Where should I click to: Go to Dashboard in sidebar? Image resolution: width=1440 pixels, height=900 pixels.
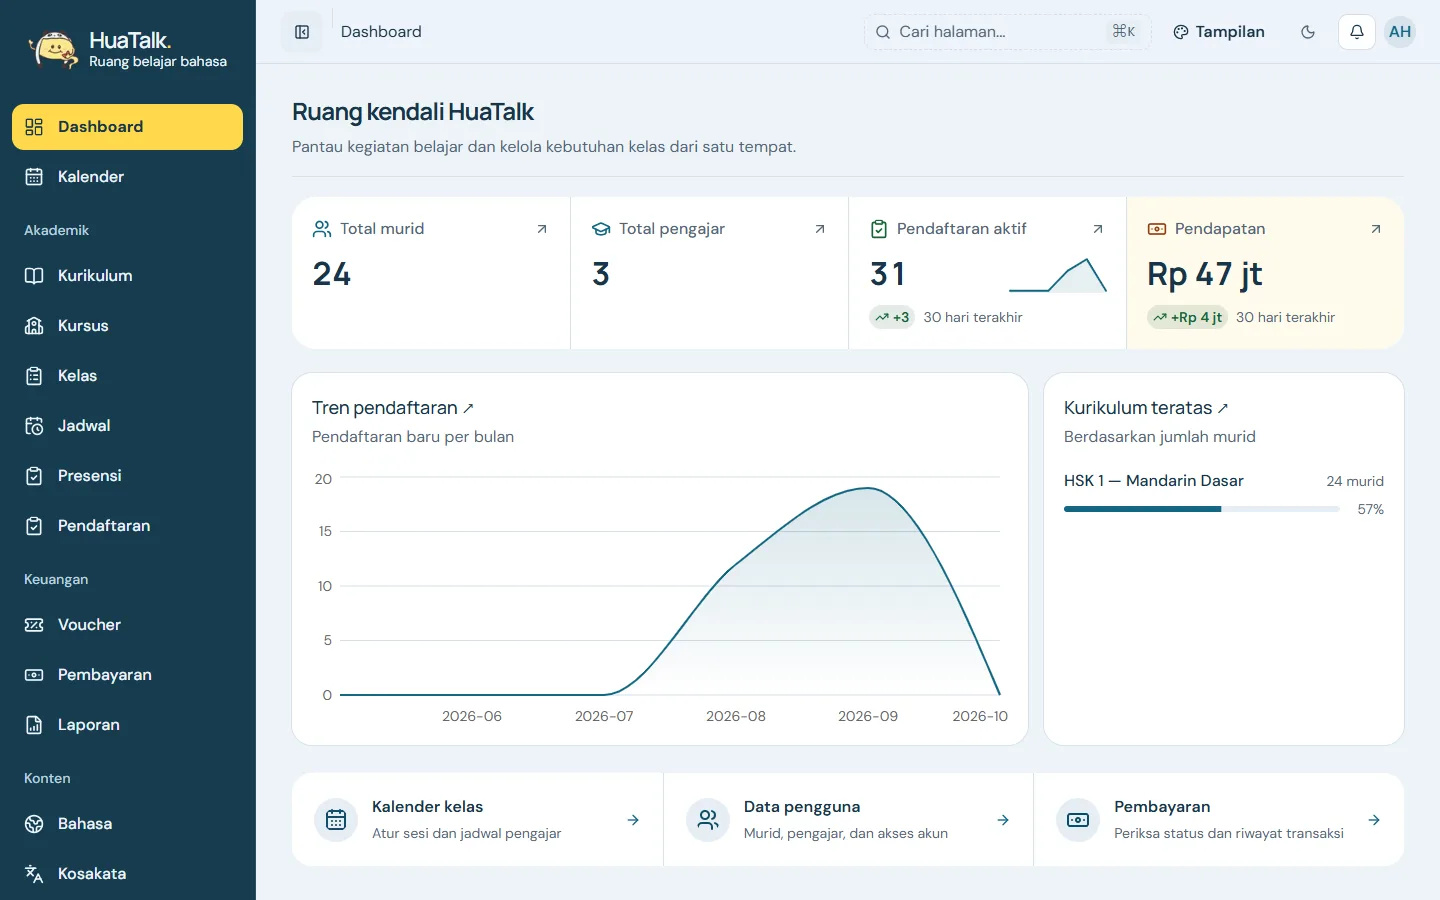pyautogui.click(x=127, y=127)
